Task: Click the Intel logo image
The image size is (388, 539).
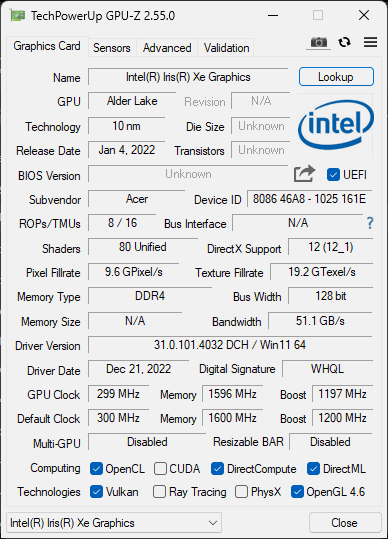Action: click(x=336, y=125)
